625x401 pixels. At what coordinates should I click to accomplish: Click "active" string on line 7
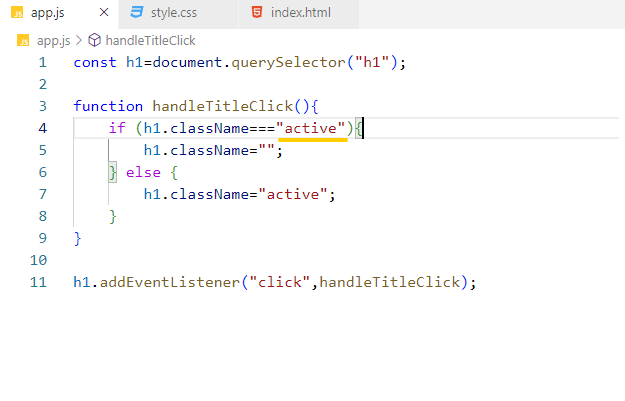pyautogui.click(x=293, y=195)
